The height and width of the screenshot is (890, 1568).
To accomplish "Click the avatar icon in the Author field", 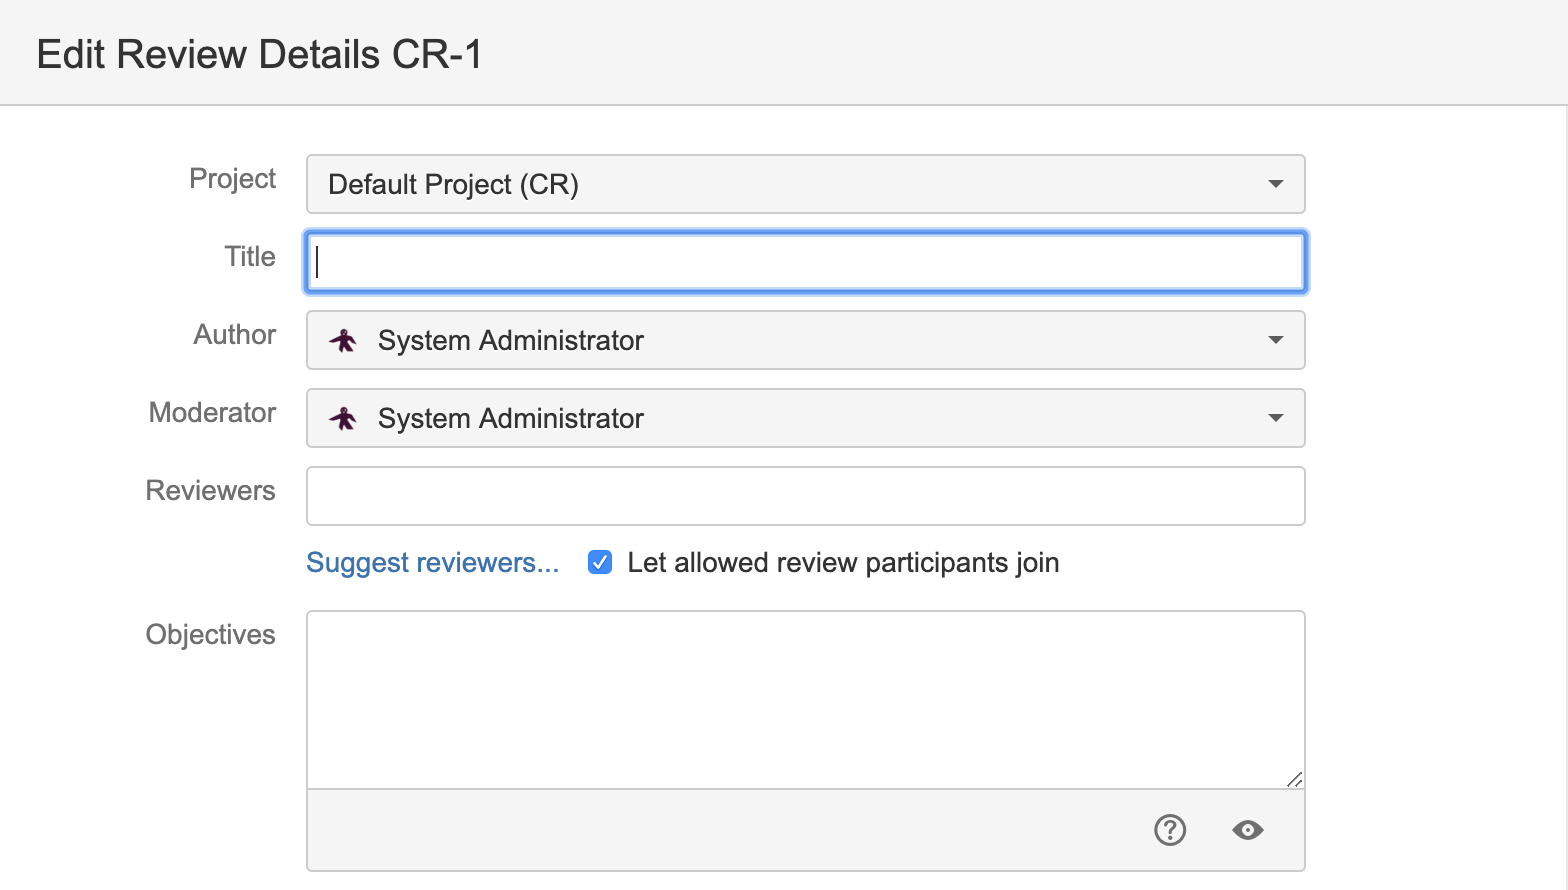I will pyautogui.click(x=343, y=341).
